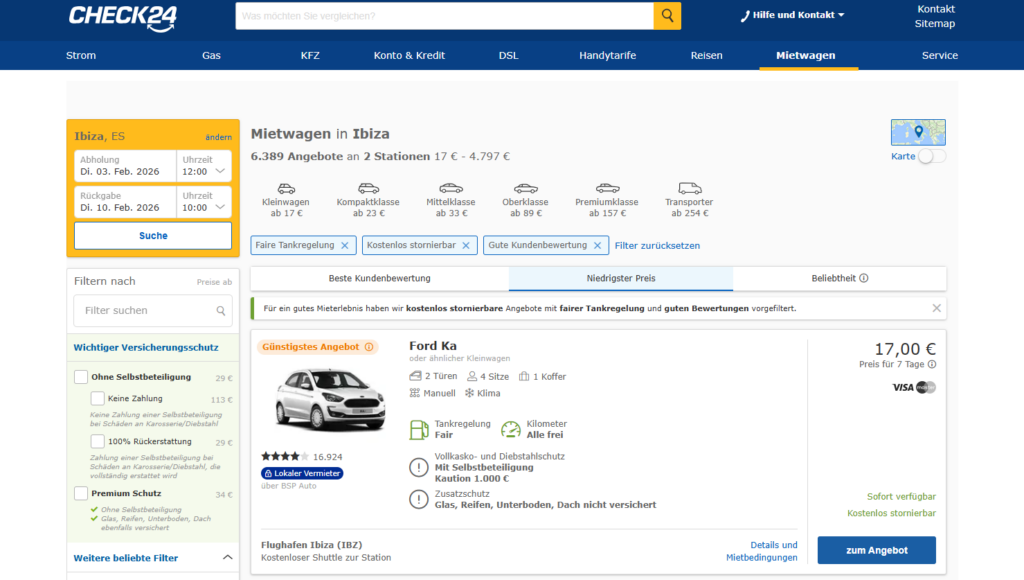Check the Ohne Selbstbeteiligung checkbox
This screenshot has width=1024, height=580.
(83, 378)
